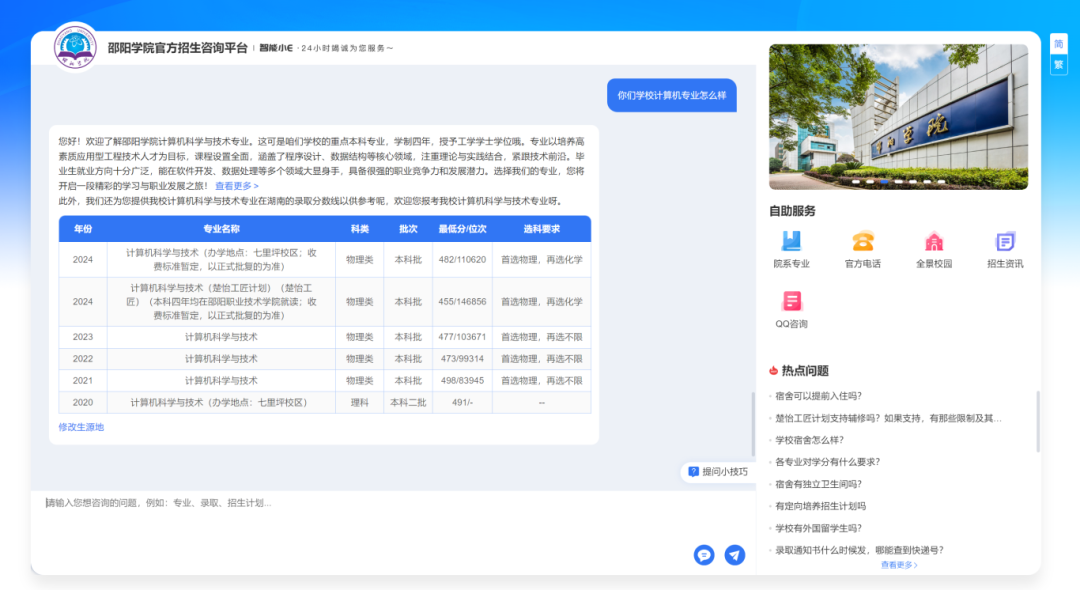Expand answer text via 查看更多 in chat reply
This screenshot has height=590, width=1080.
[237, 186]
